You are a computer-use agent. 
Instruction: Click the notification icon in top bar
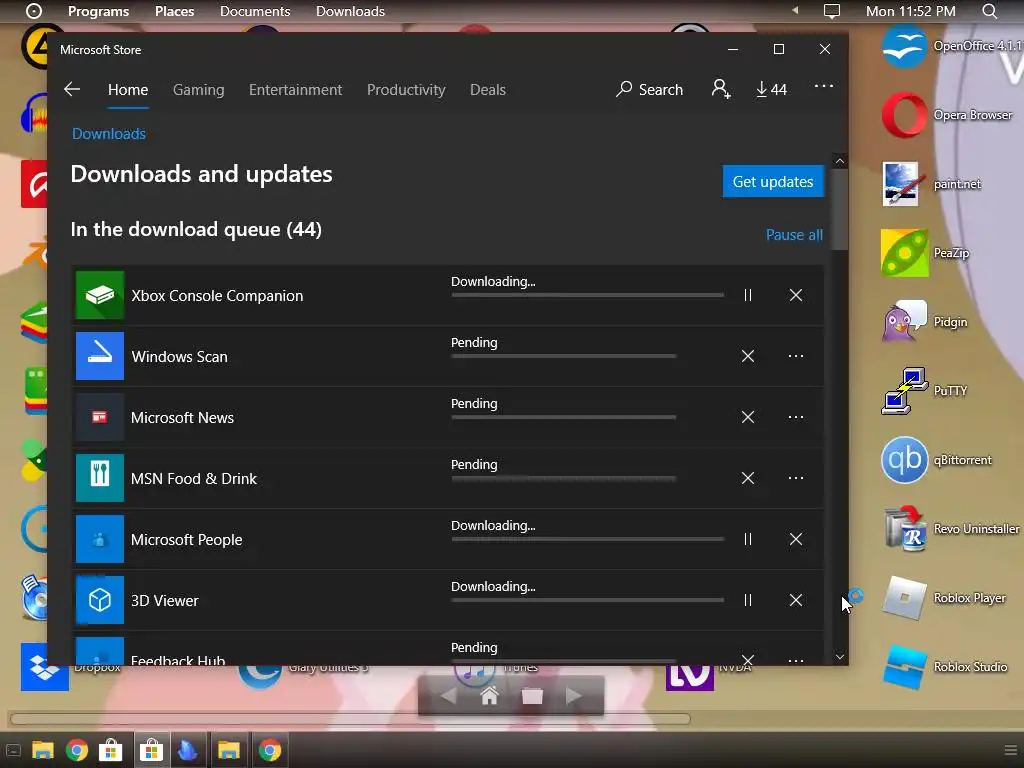point(831,11)
